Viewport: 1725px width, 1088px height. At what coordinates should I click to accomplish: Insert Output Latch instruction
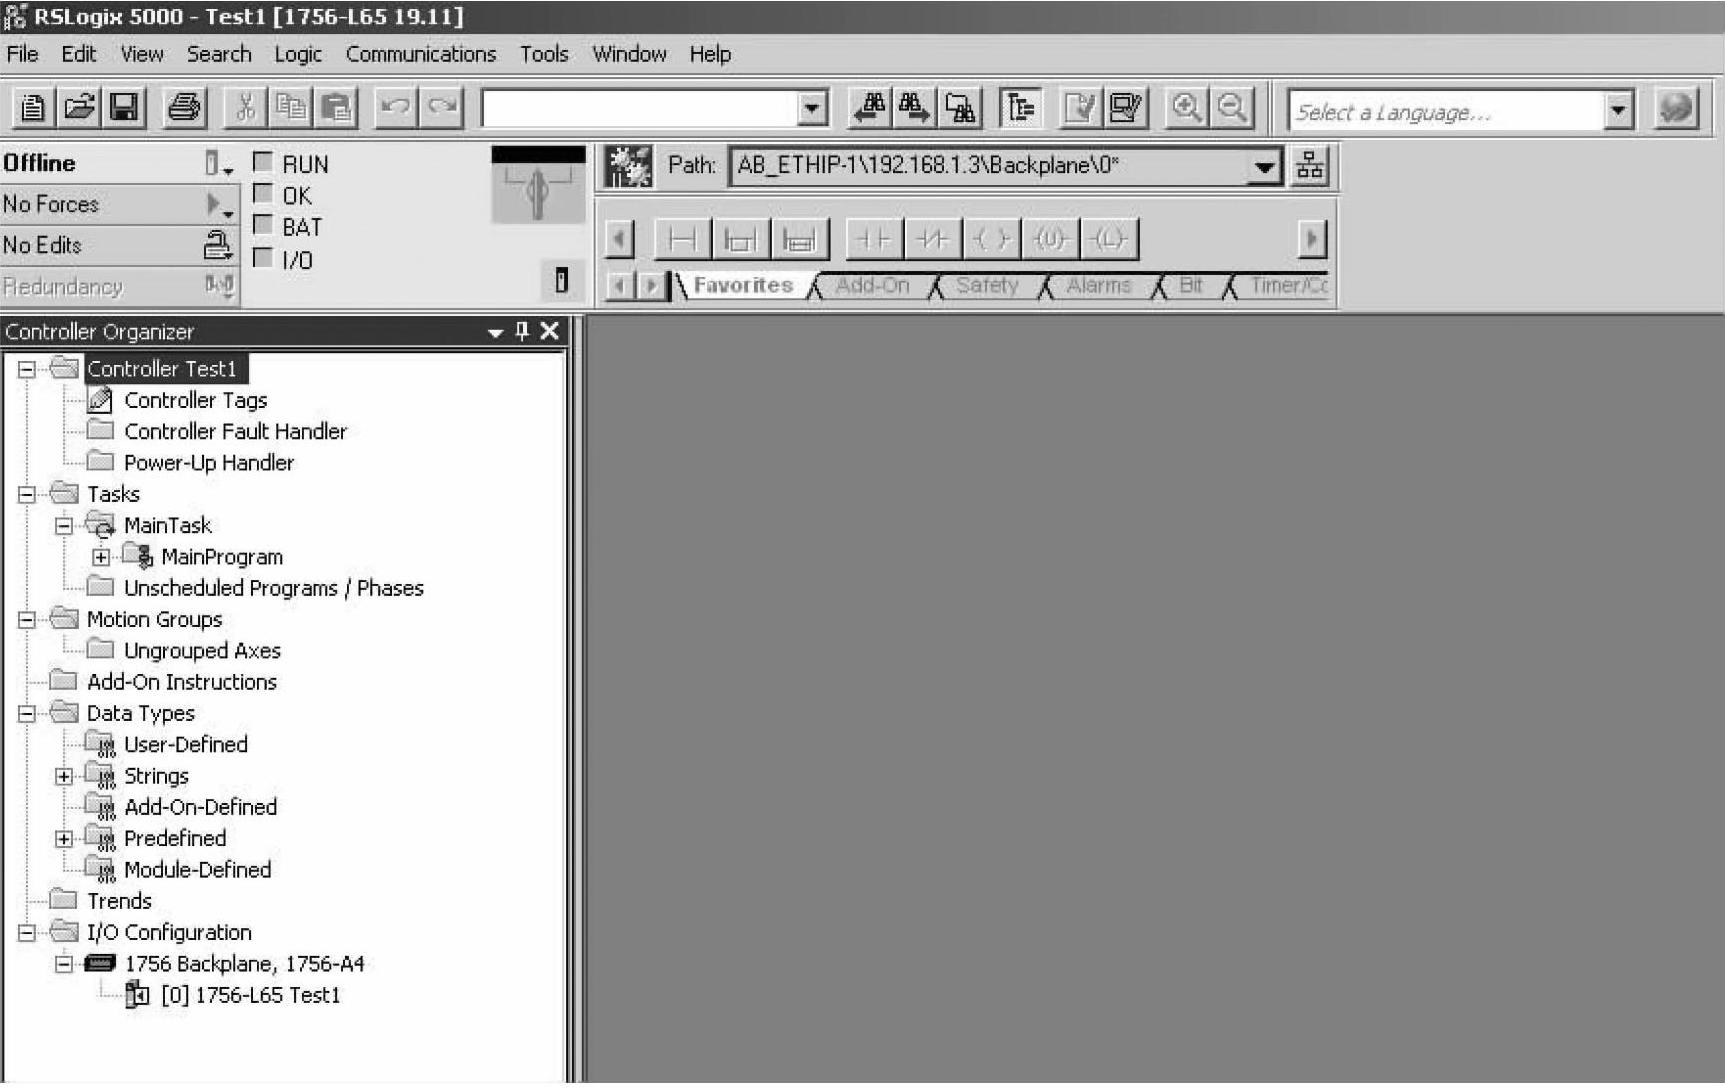(x=1109, y=239)
